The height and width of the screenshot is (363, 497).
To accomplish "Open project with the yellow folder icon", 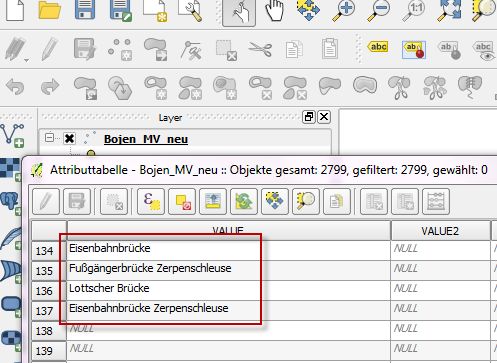I will pyautogui.click(x=49, y=10).
